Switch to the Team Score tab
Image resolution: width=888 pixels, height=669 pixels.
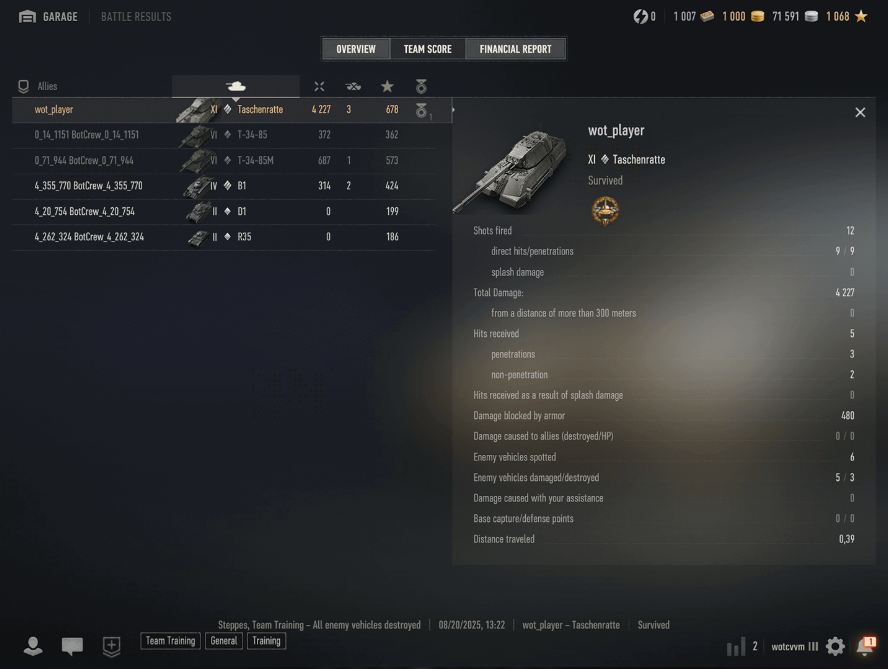tap(428, 49)
